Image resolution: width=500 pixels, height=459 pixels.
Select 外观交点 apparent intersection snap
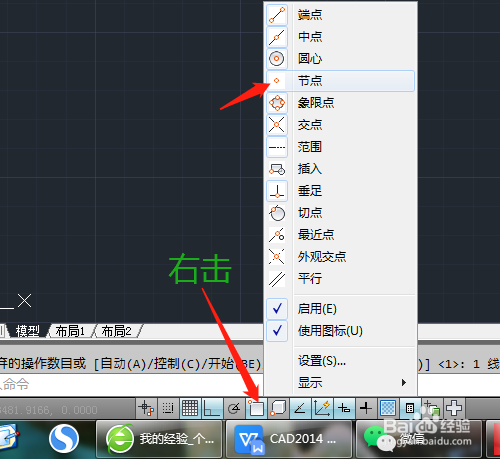click(340, 257)
